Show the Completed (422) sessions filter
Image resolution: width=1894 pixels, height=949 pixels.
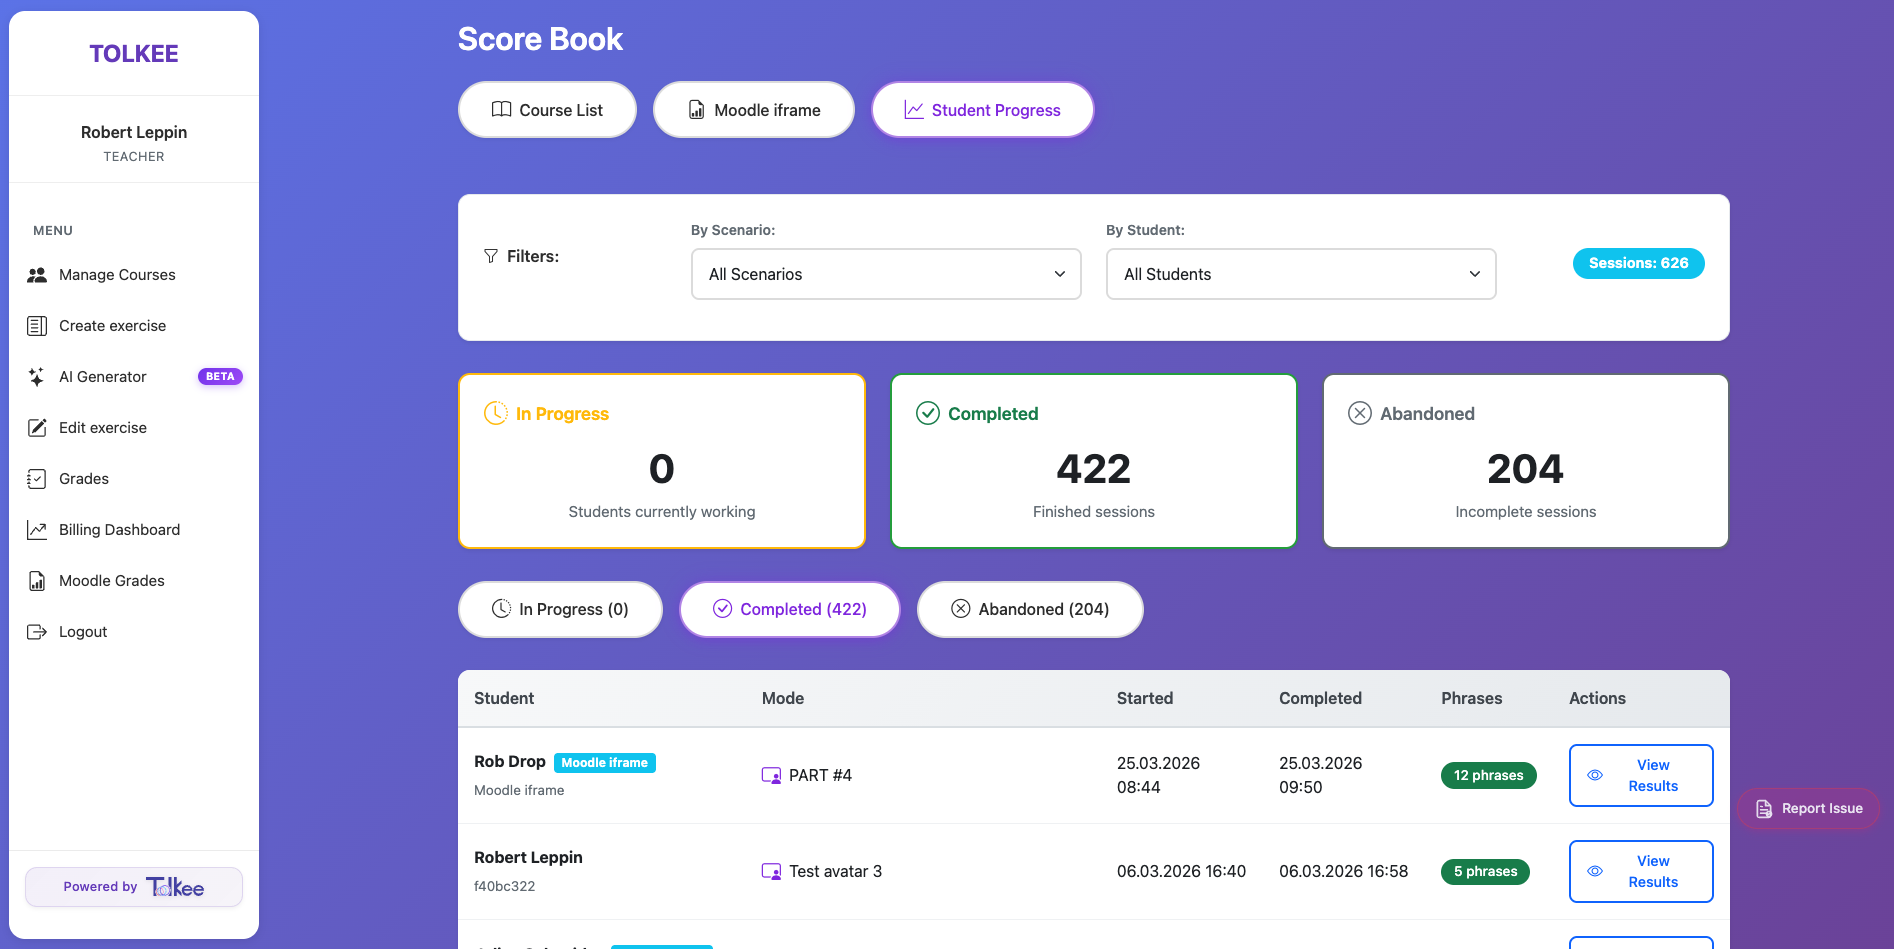(x=789, y=609)
